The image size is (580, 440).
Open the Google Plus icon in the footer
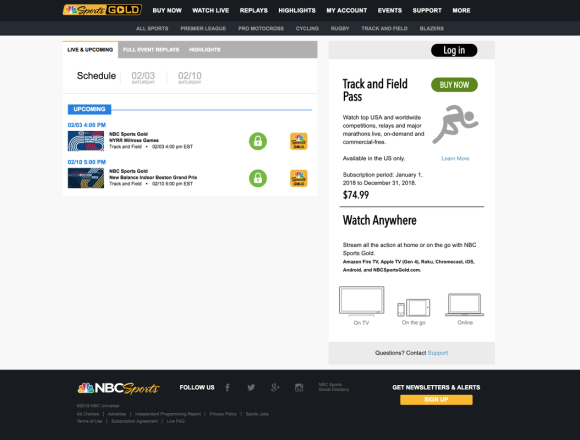[275, 387]
